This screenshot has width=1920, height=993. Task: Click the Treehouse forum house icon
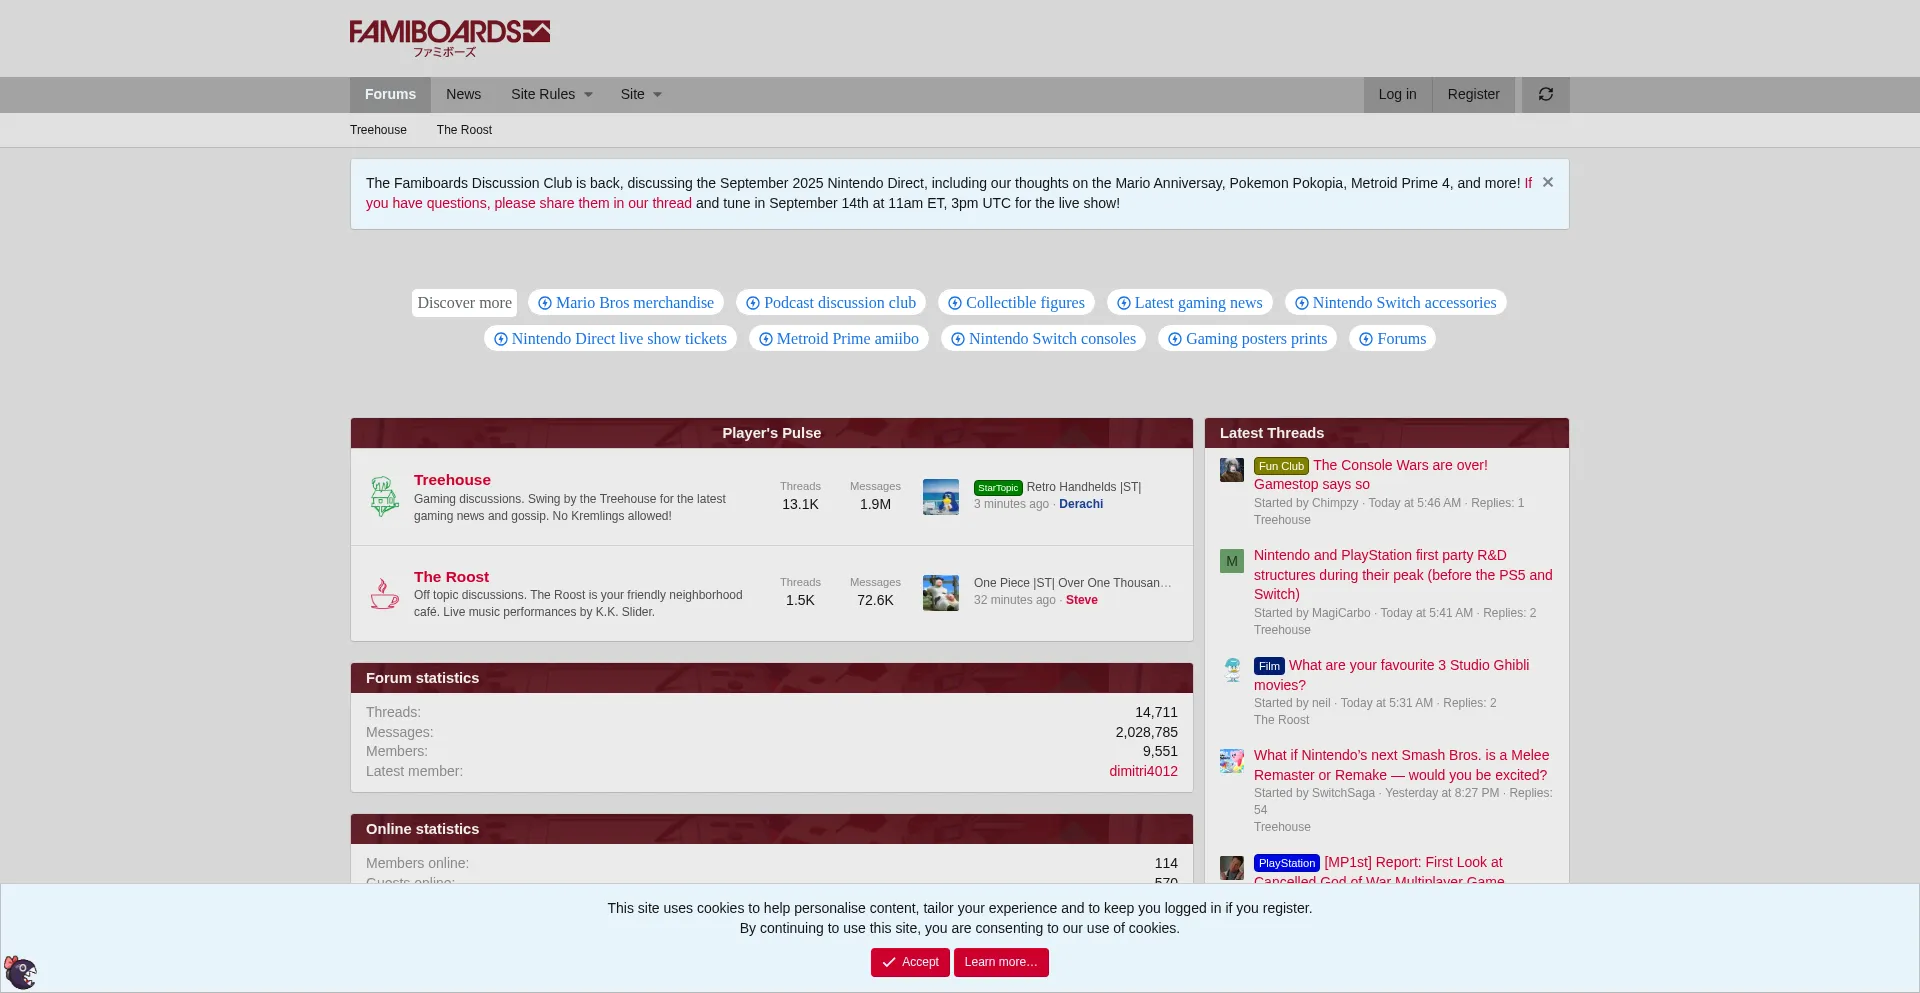[384, 497]
